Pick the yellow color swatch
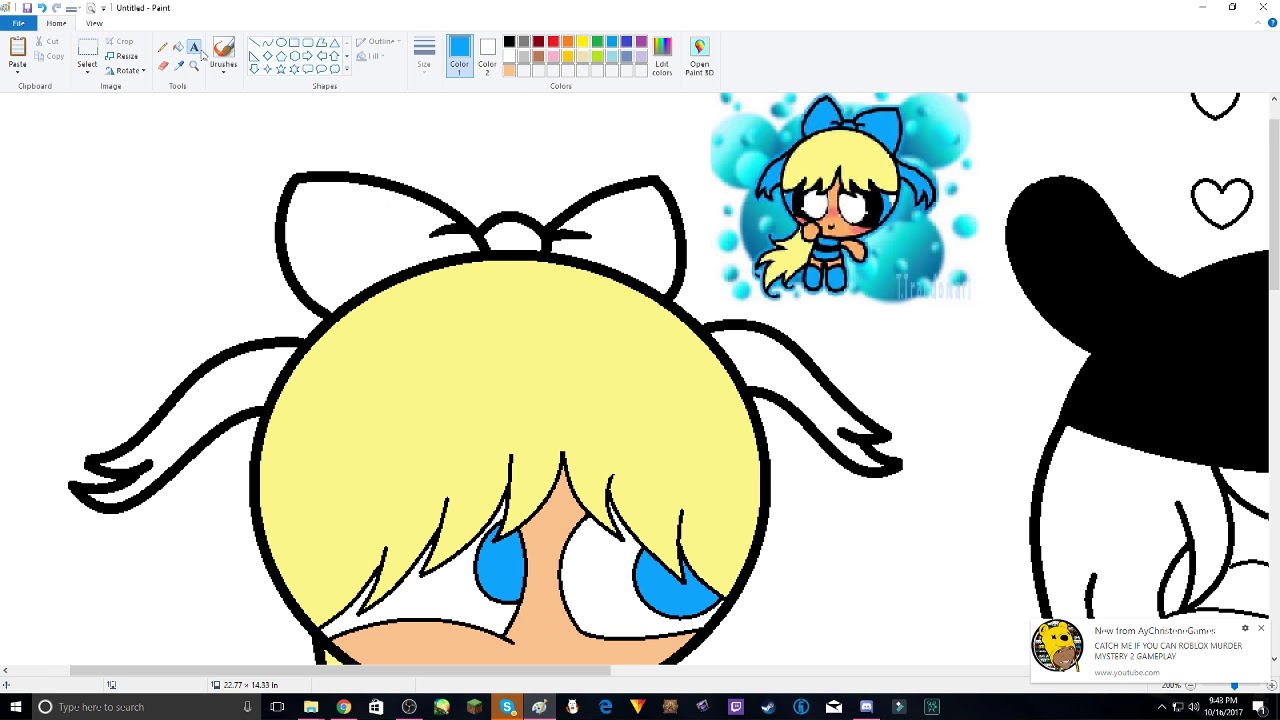 pyautogui.click(x=582, y=42)
